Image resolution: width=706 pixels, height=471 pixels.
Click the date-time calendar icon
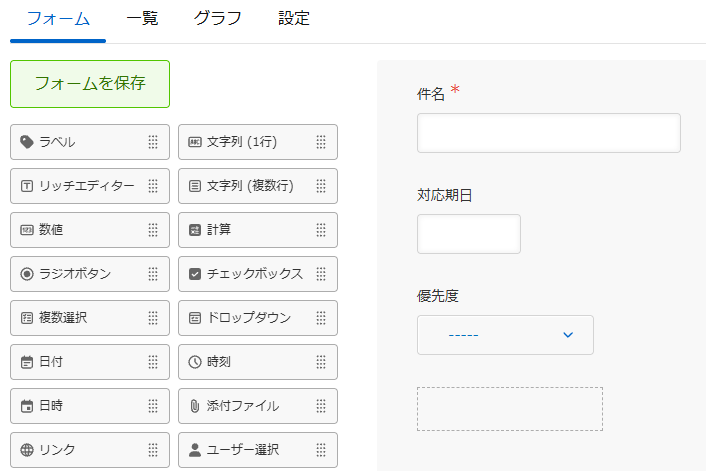coord(27,406)
